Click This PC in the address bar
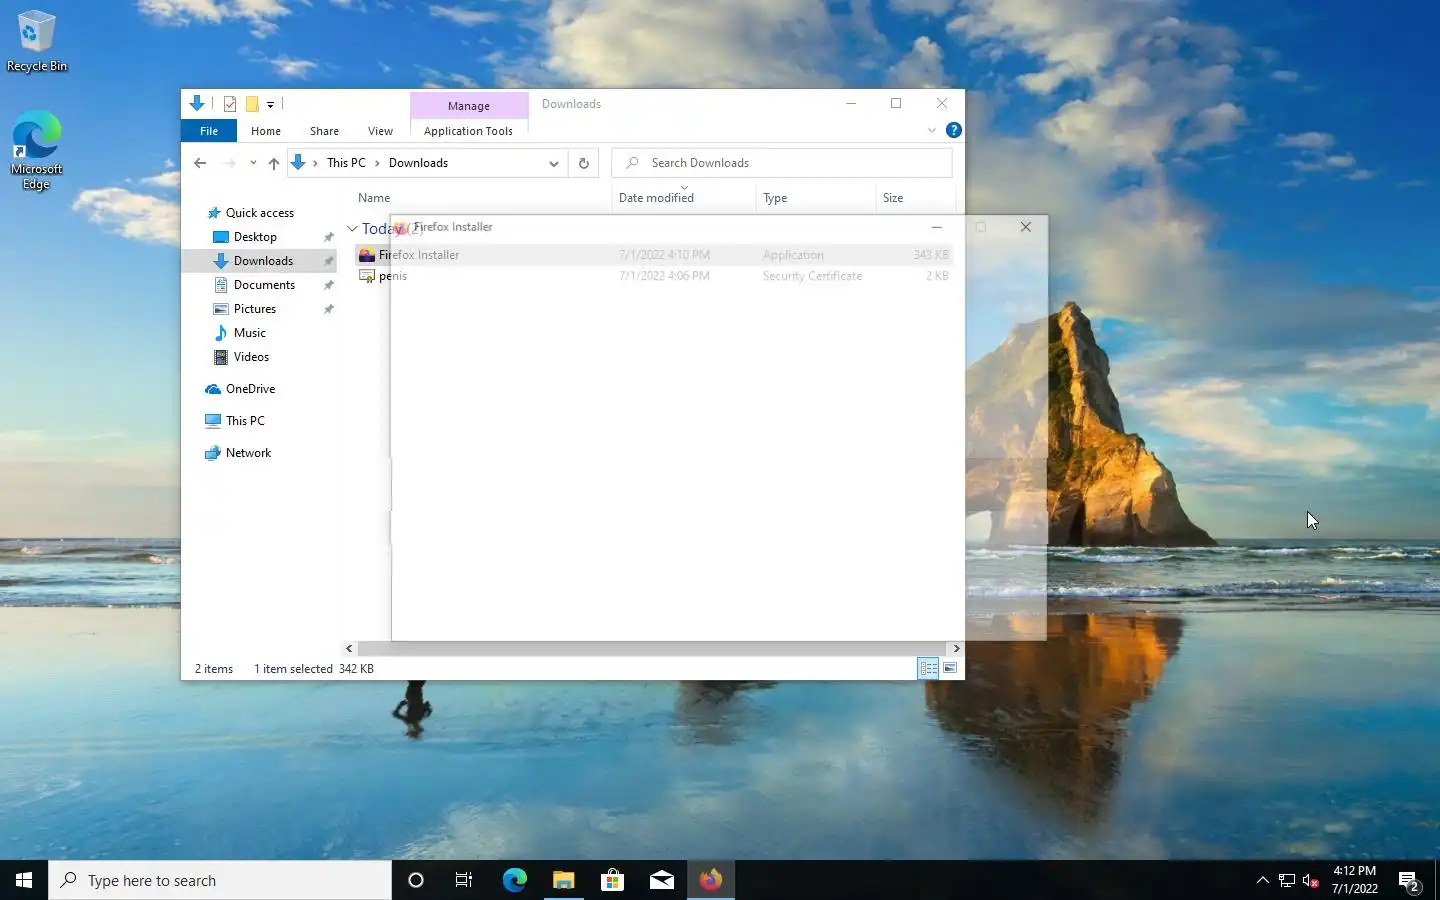Screen dimensions: 1440x900 pos(346,163)
